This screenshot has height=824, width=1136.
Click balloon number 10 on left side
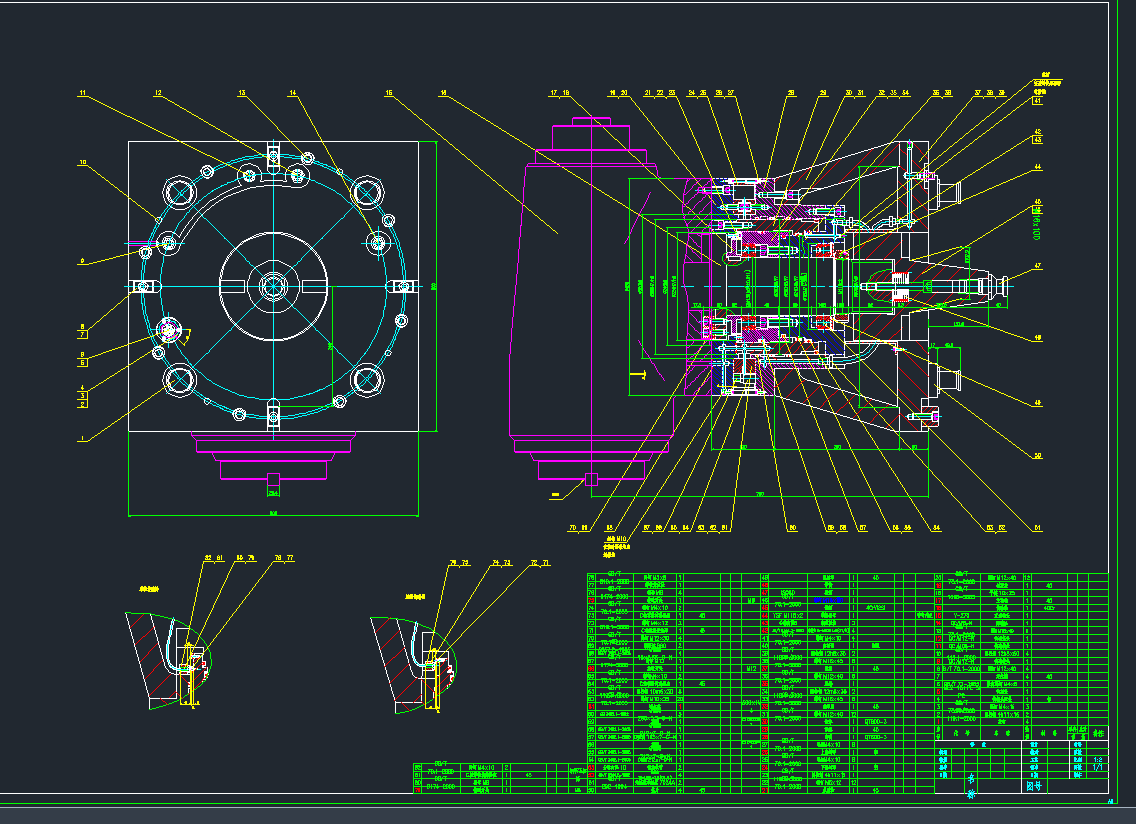83,162
